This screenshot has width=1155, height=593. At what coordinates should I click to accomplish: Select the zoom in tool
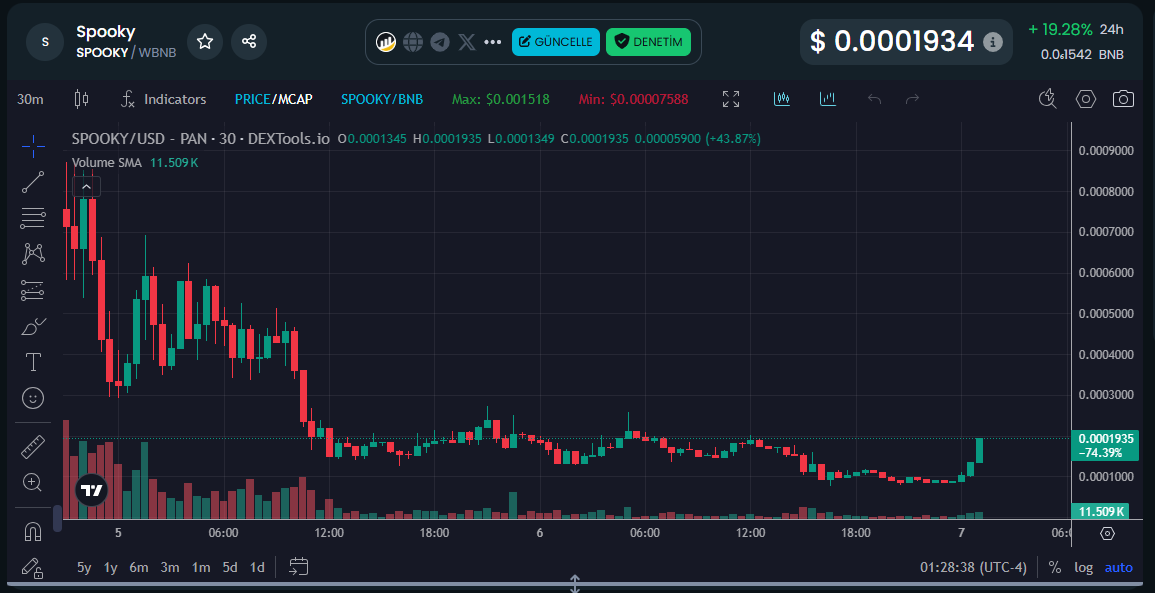coord(33,483)
